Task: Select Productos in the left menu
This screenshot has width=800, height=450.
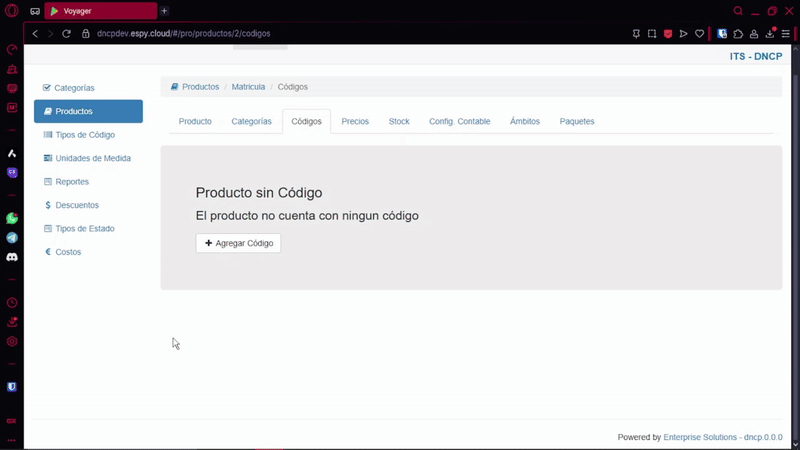Action: (88, 111)
